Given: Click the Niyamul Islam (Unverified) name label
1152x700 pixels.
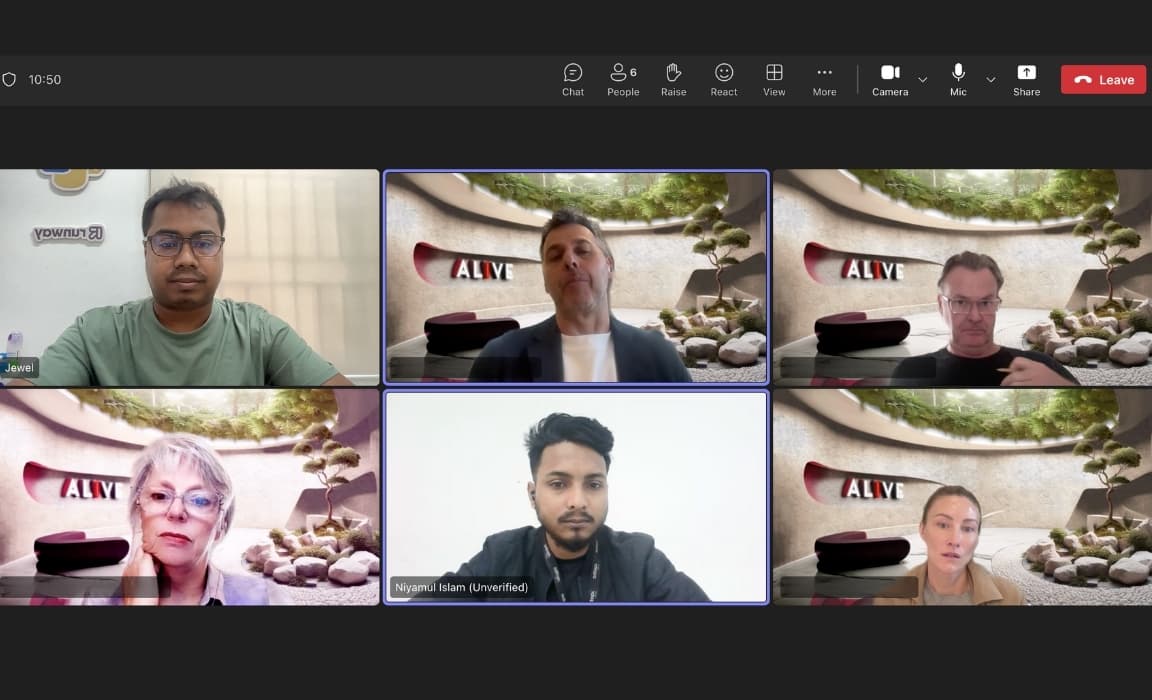Looking at the screenshot, I should coord(461,587).
